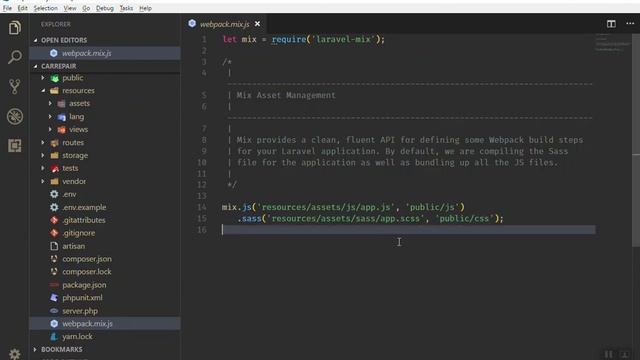
Task: Close the webpack.mix.js editor tab
Action: point(257,24)
